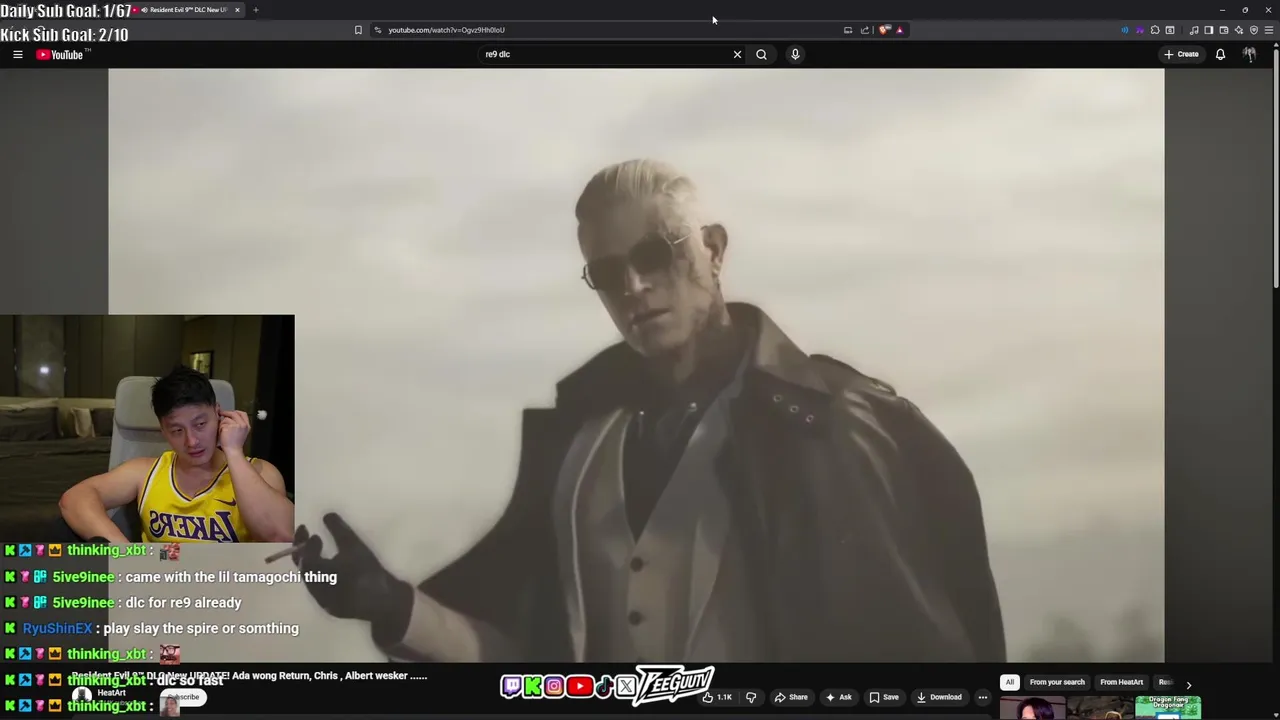Click the share page icon in address bar
The height and width of the screenshot is (720, 1280).
[865, 30]
